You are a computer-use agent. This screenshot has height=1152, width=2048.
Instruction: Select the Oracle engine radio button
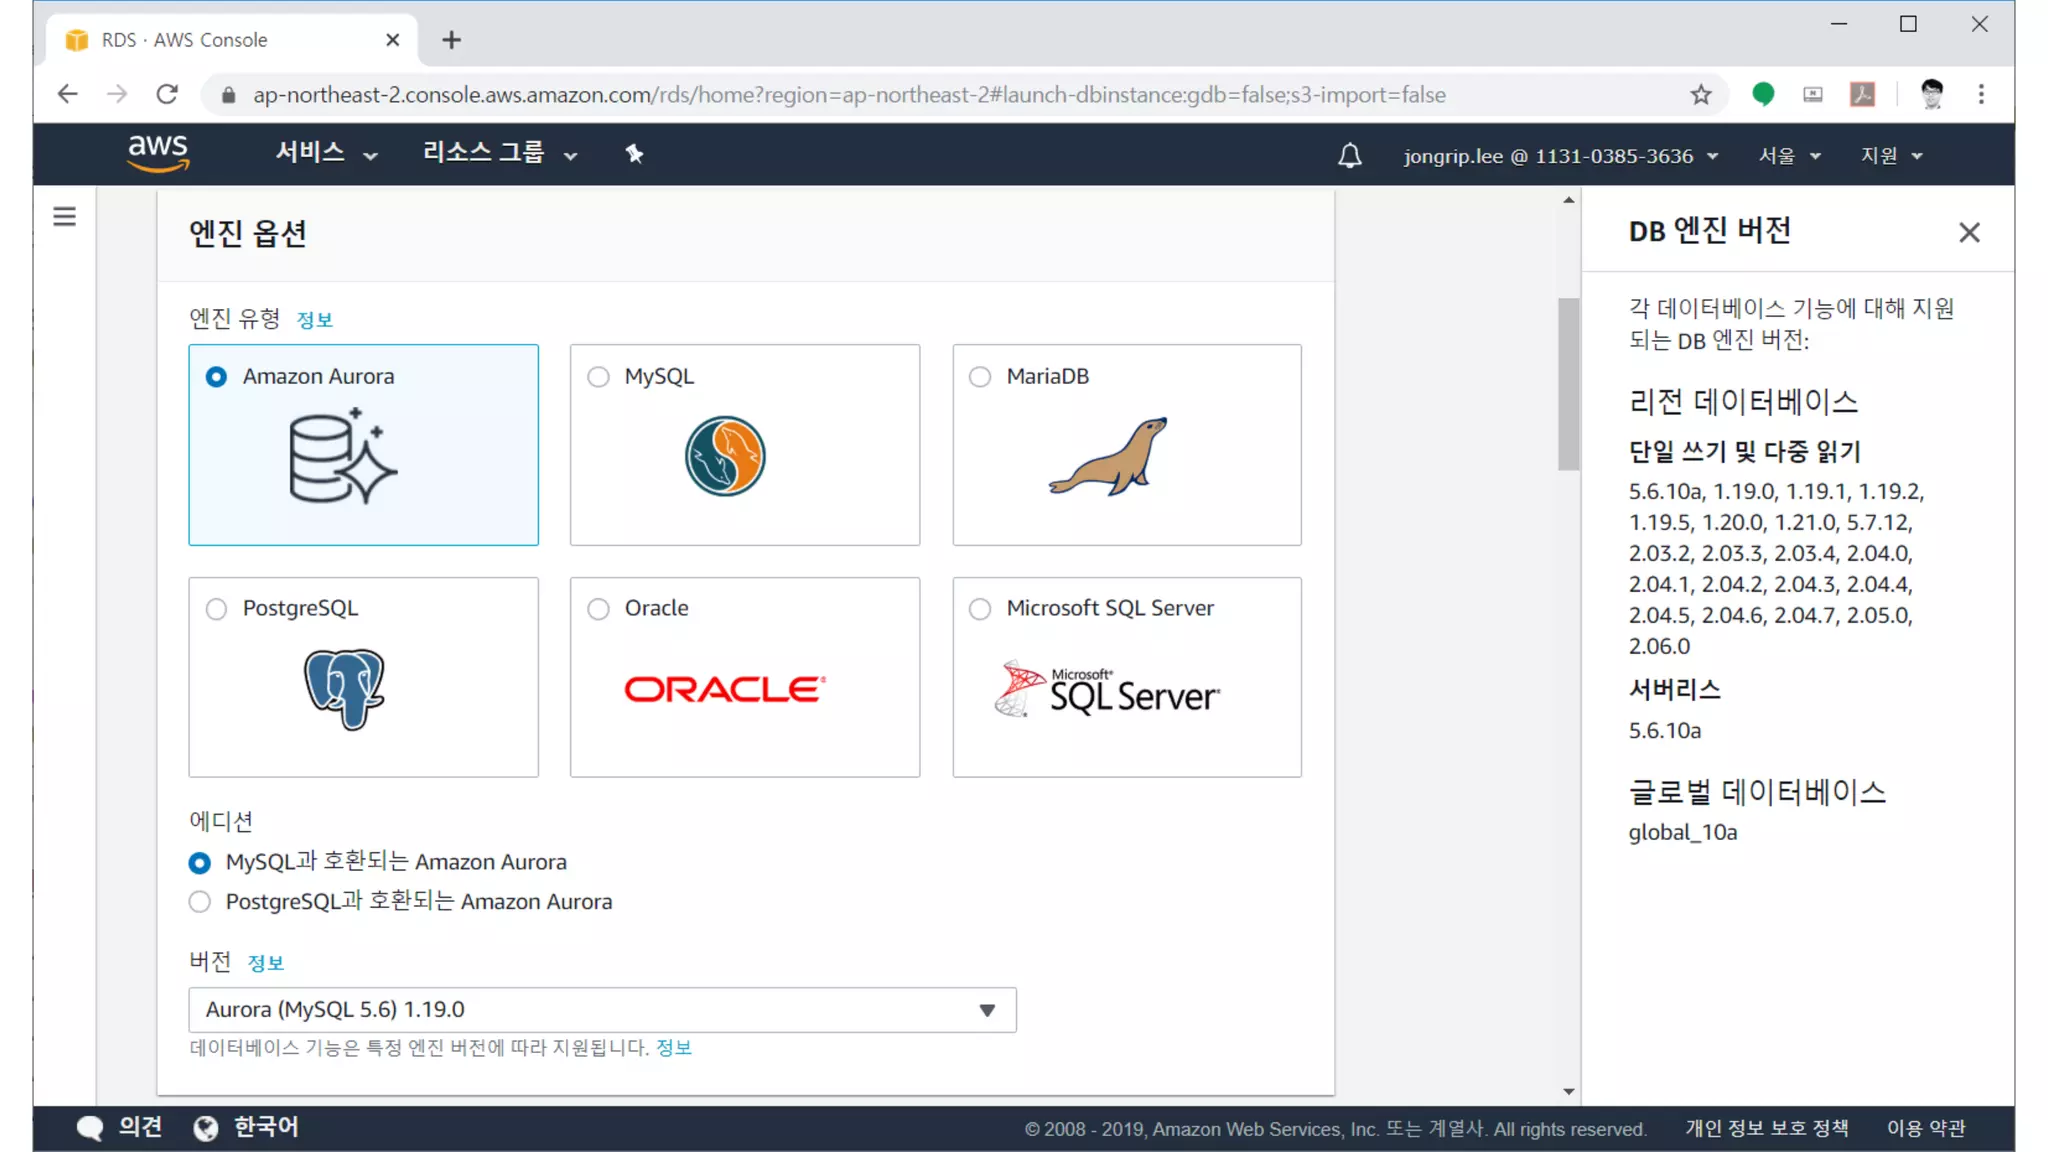(x=598, y=609)
